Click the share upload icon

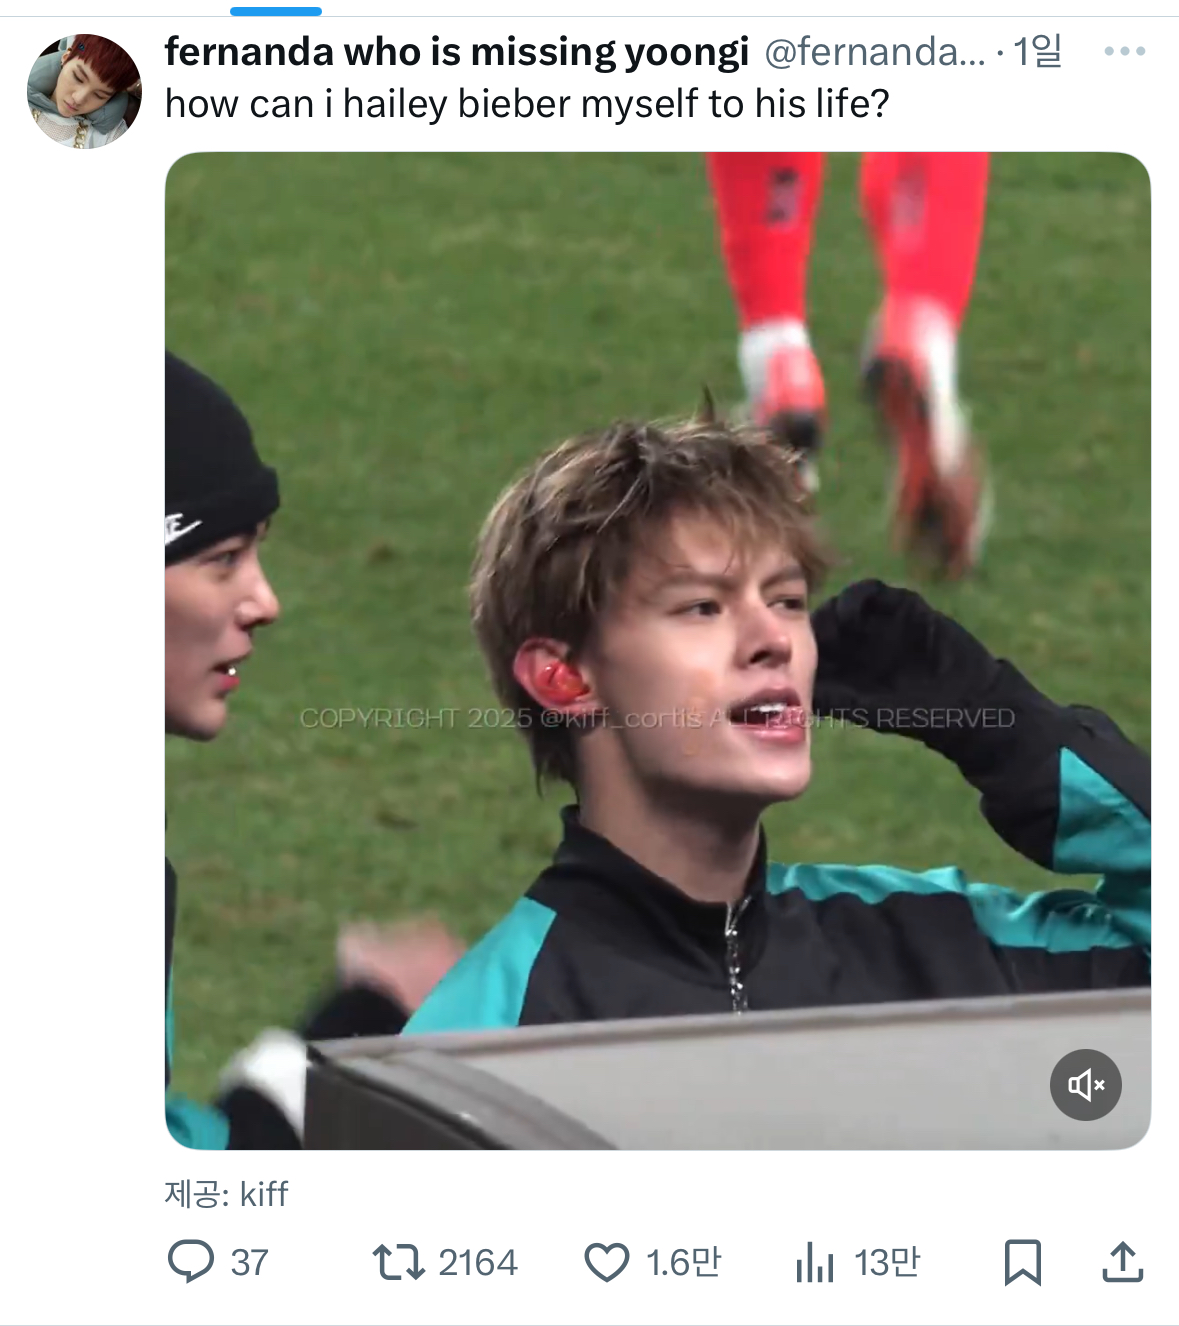click(x=1122, y=1262)
